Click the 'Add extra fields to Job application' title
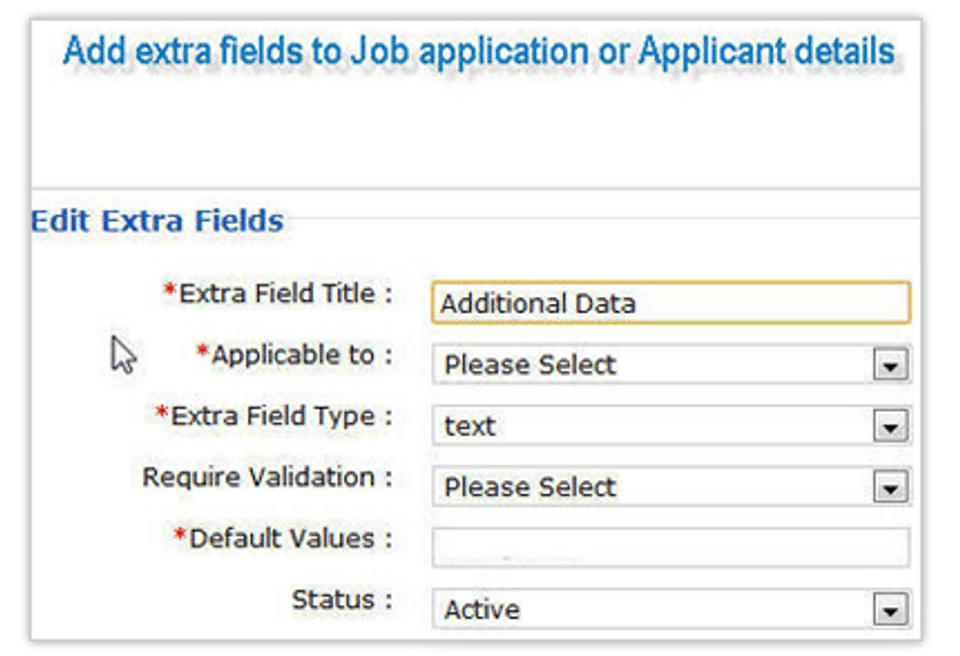This screenshot has height=656, width=960. click(x=478, y=52)
